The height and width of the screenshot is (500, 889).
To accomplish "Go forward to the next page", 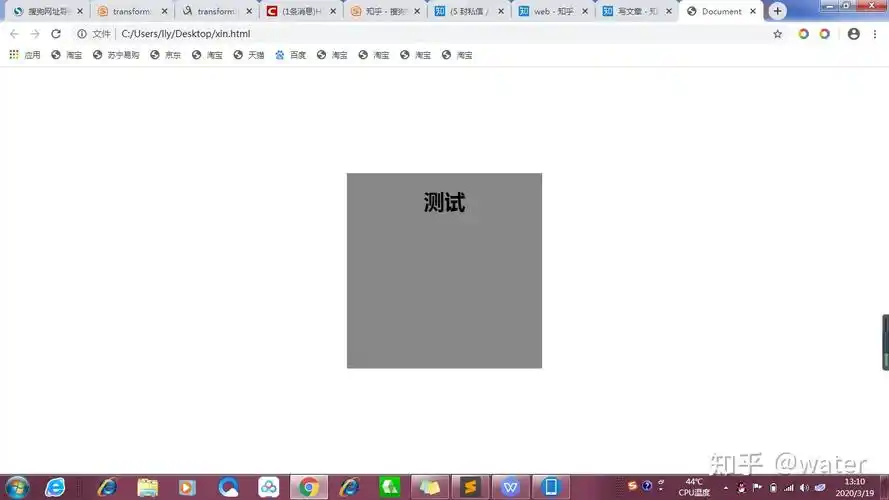I will (x=35, y=34).
